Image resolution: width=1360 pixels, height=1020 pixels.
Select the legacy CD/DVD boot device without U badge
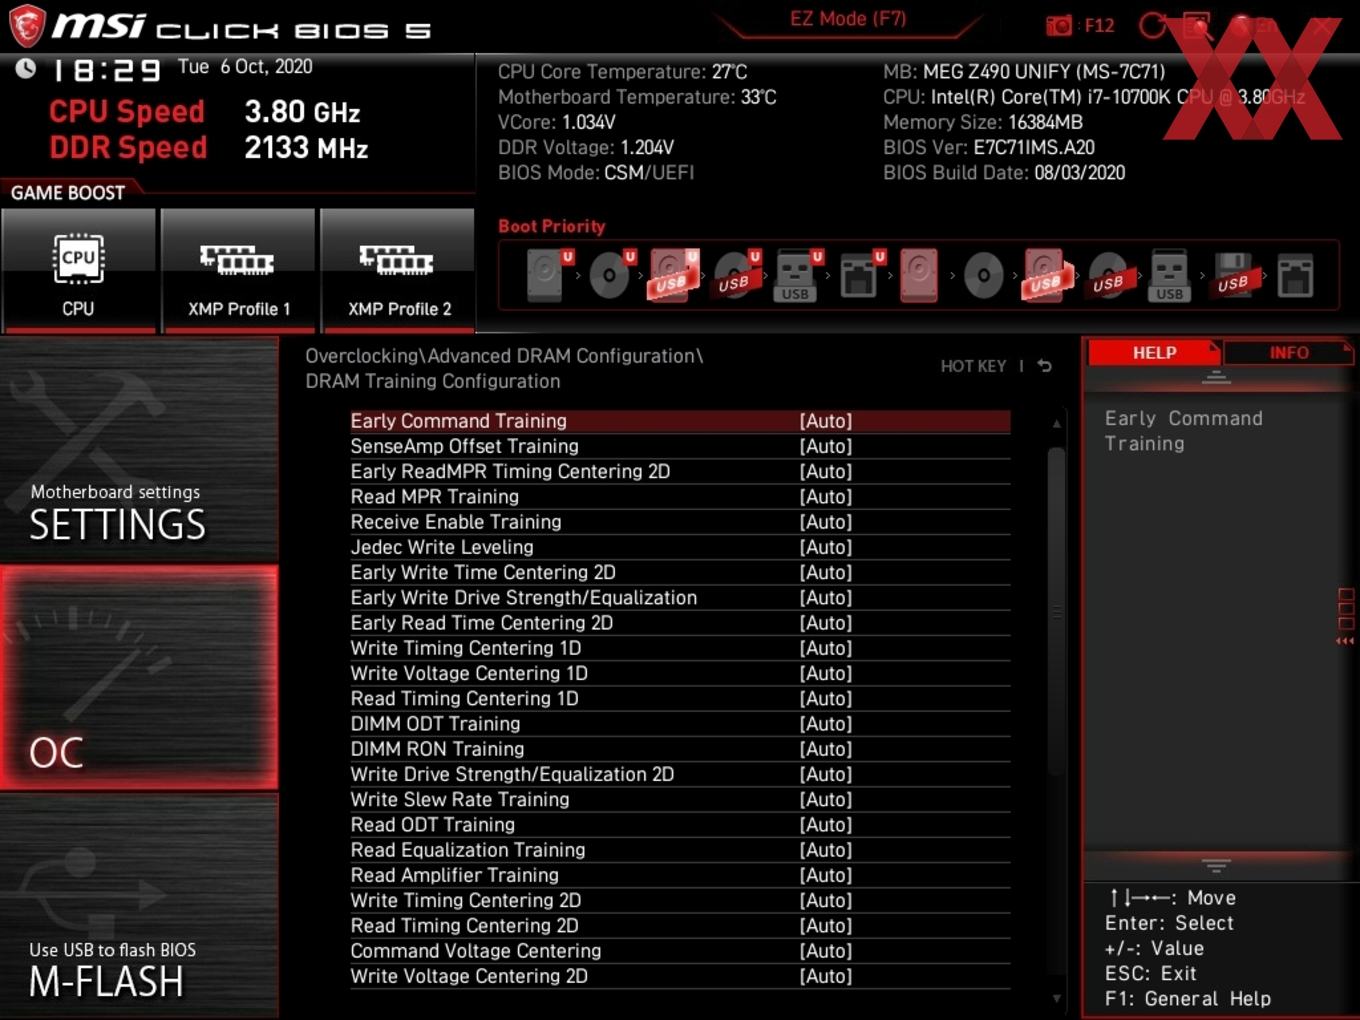click(x=984, y=275)
